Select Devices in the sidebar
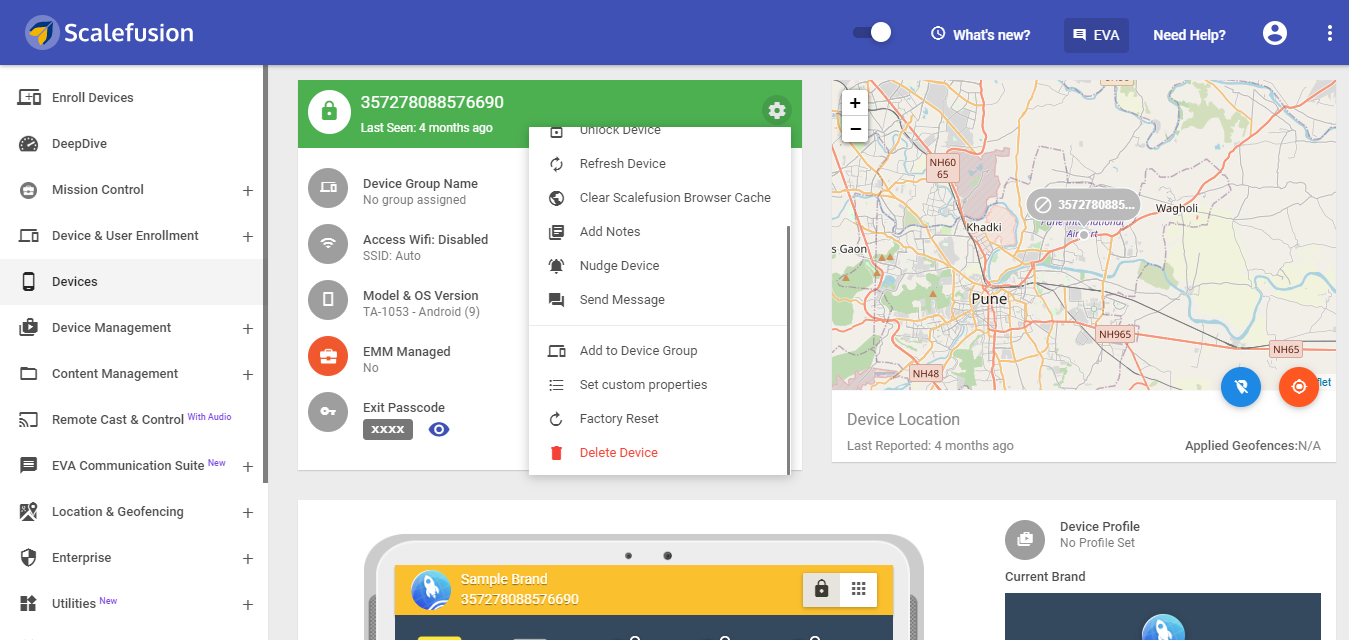 click(x=133, y=282)
